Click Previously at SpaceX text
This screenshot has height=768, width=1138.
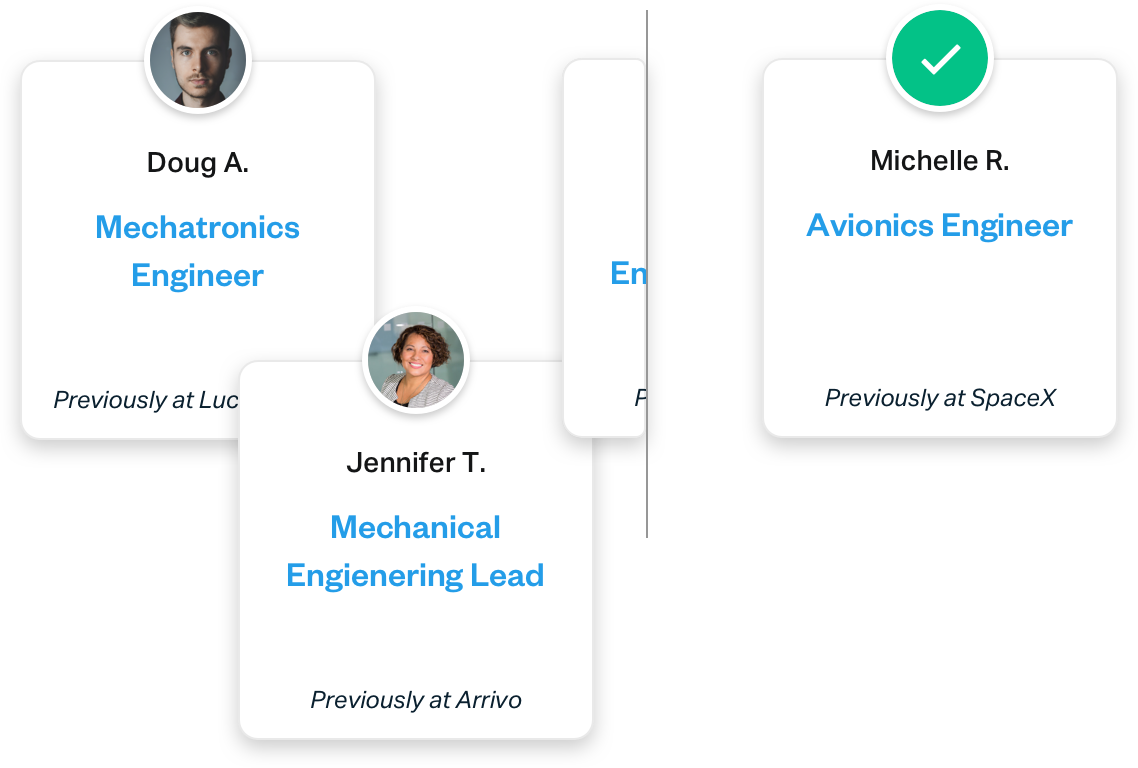click(x=940, y=398)
